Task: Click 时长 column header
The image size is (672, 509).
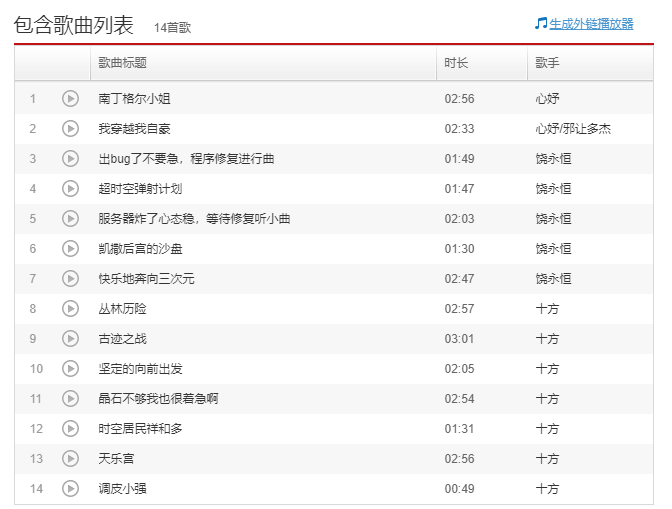Action: pos(456,63)
